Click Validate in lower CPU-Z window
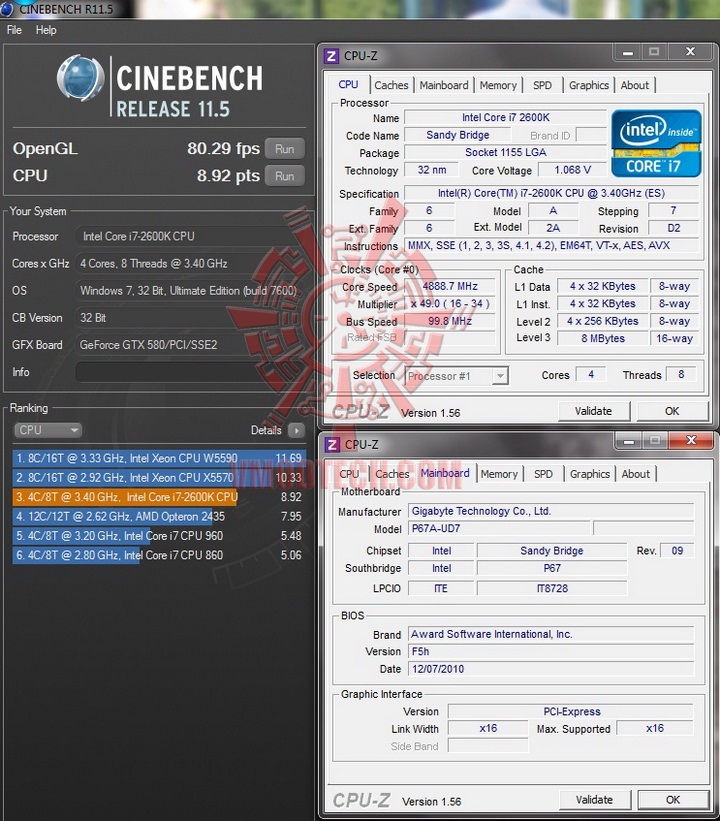720x821 pixels. pos(594,800)
